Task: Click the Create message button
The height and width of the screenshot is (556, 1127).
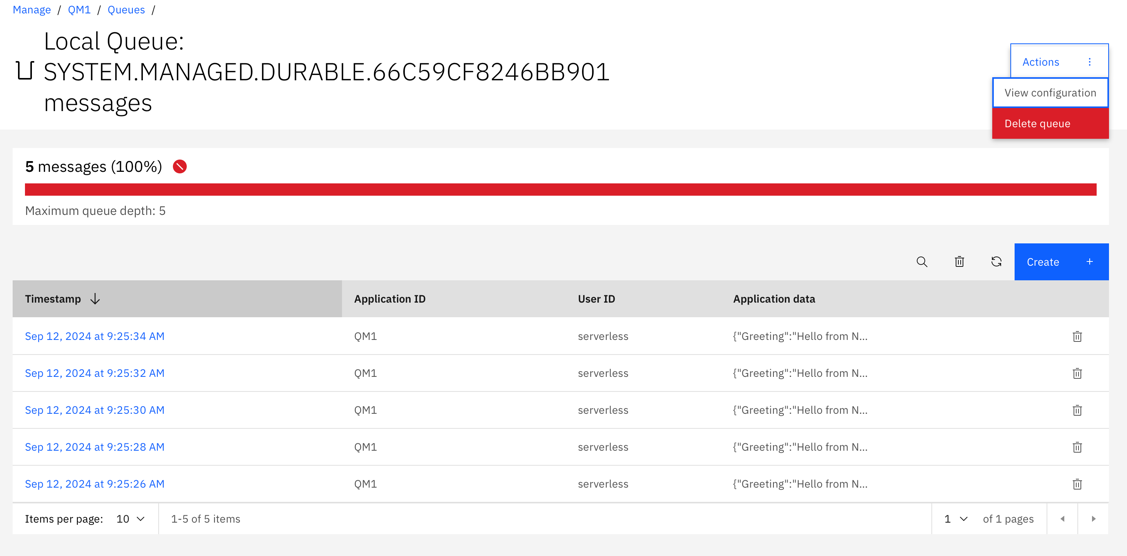Action: [1062, 261]
